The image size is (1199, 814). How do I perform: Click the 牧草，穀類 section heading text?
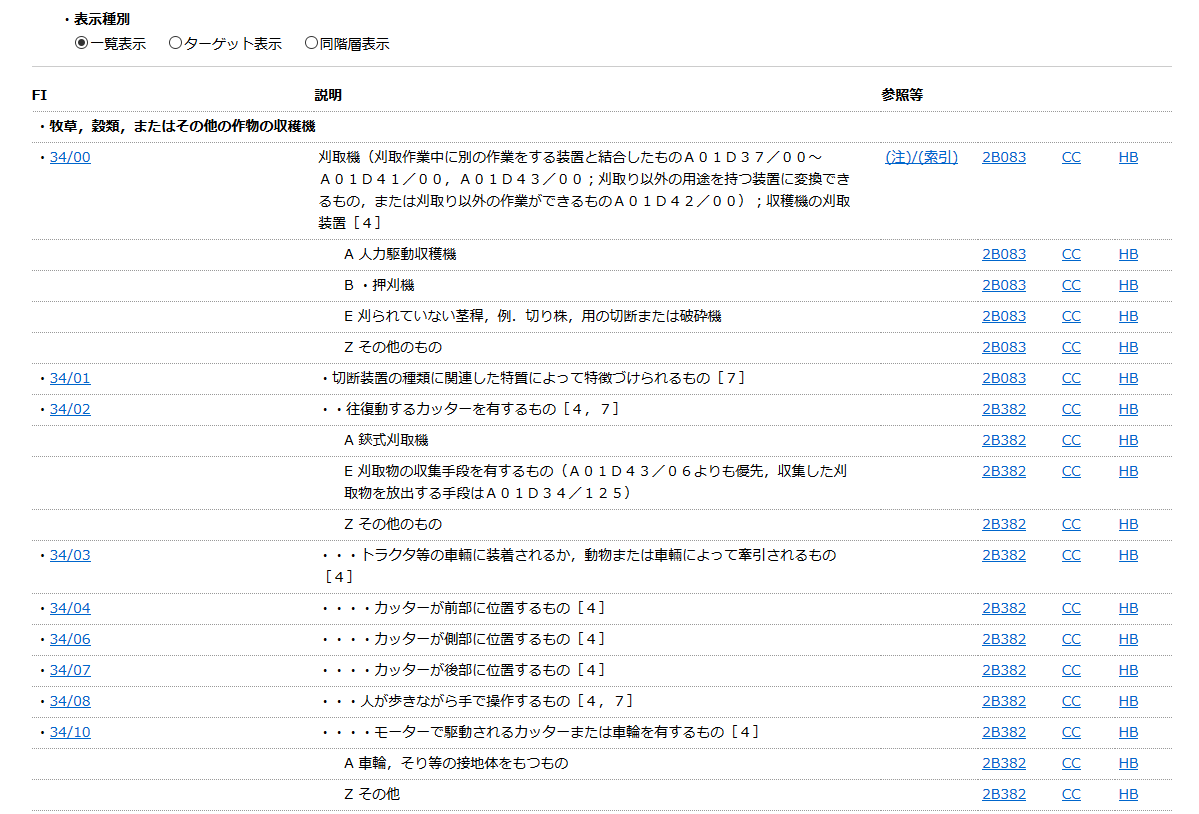coord(182,126)
